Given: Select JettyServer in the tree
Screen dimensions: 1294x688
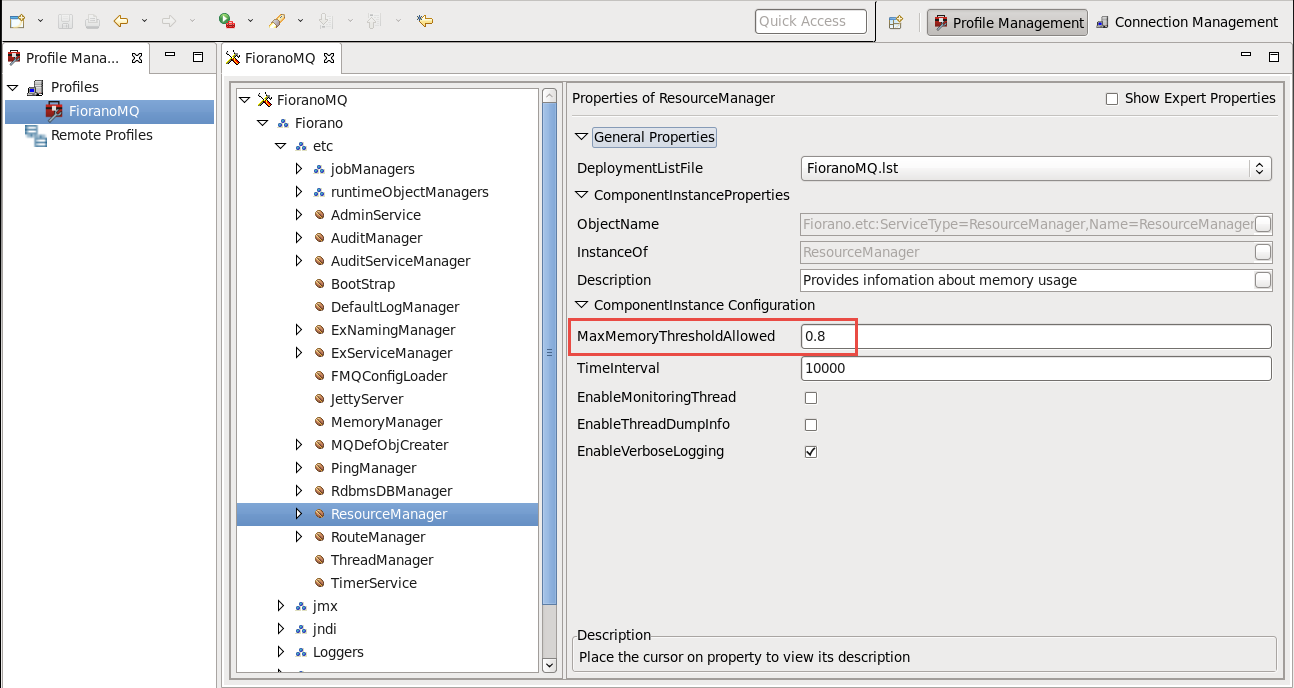Looking at the screenshot, I should coord(367,399).
